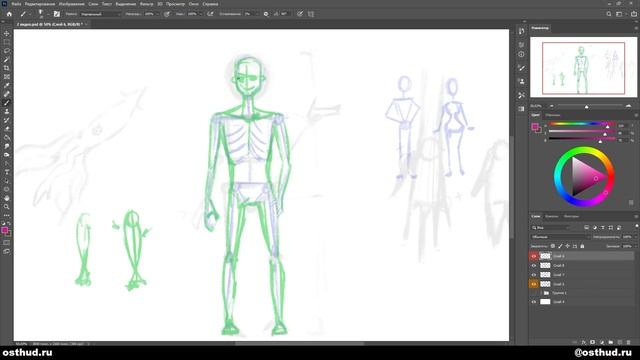Open the brush blending mode dropdown
This screenshot has height=360, width=640.
[100, 14]
